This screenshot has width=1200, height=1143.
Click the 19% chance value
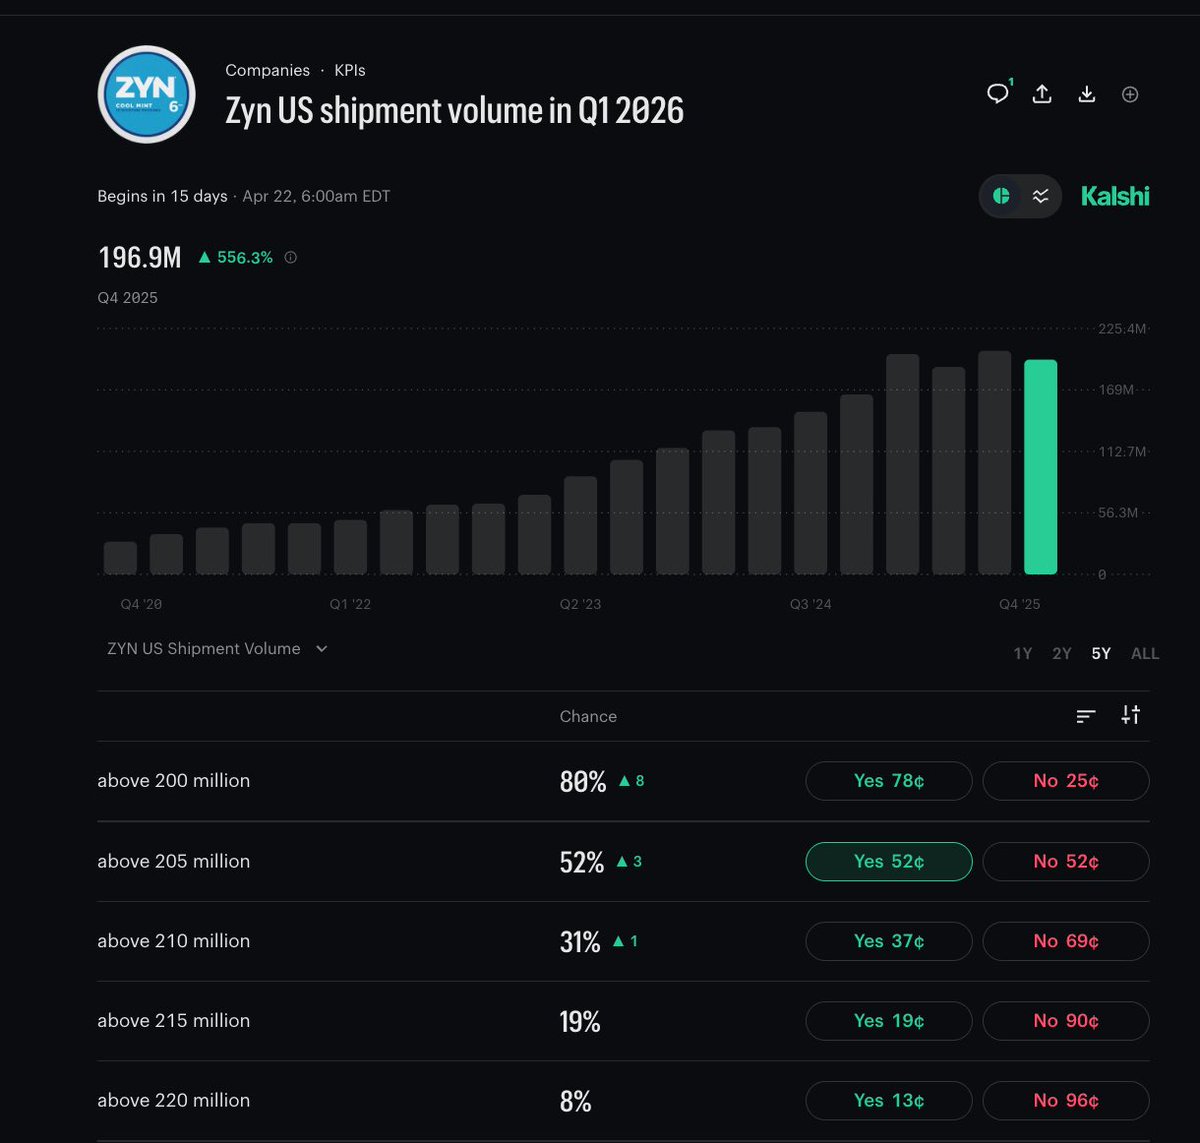coord(580,1022)
